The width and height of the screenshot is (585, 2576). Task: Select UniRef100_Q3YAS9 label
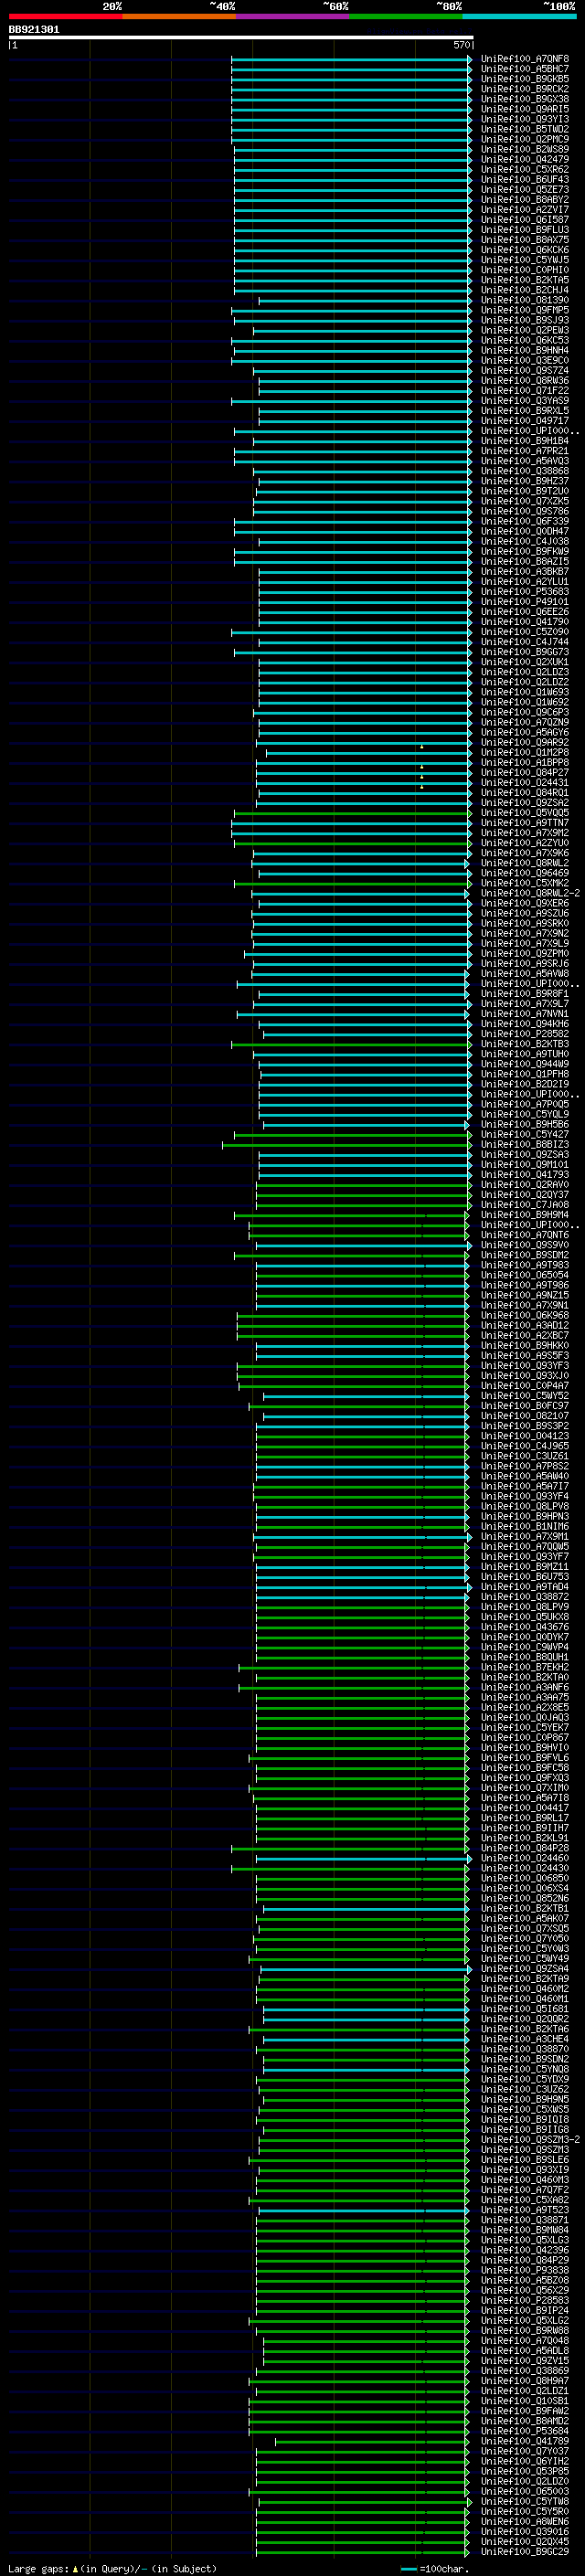coord(525,400)
